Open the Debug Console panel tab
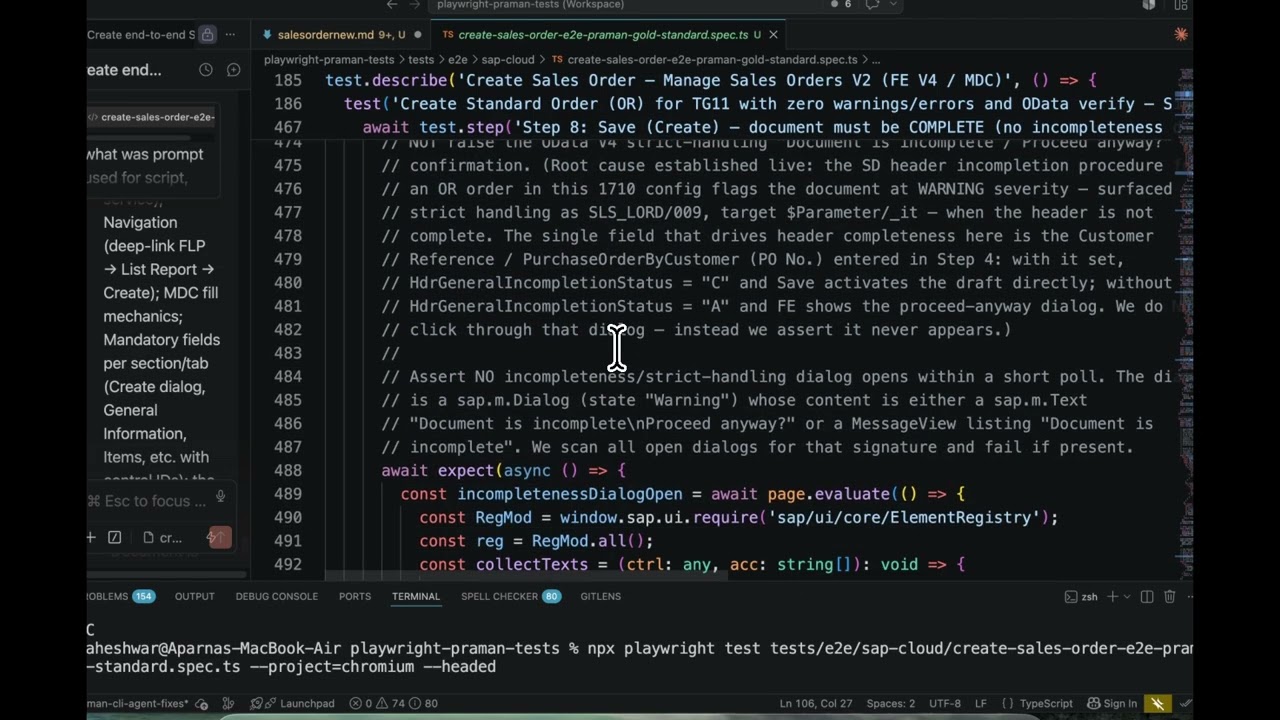This screenshot has width=1280, height=720. click(x=277, y=596)
